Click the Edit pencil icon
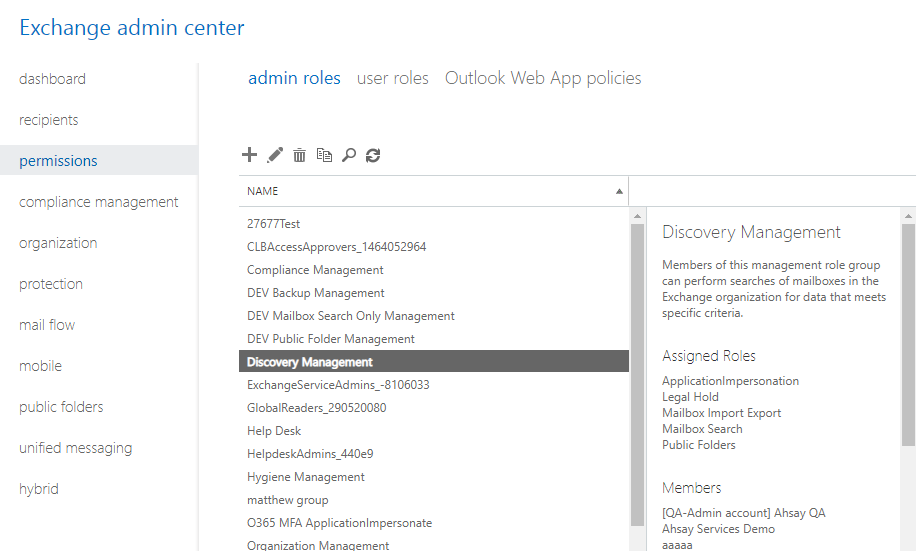Viewport: 923px width, 551px height. (275, 155)
